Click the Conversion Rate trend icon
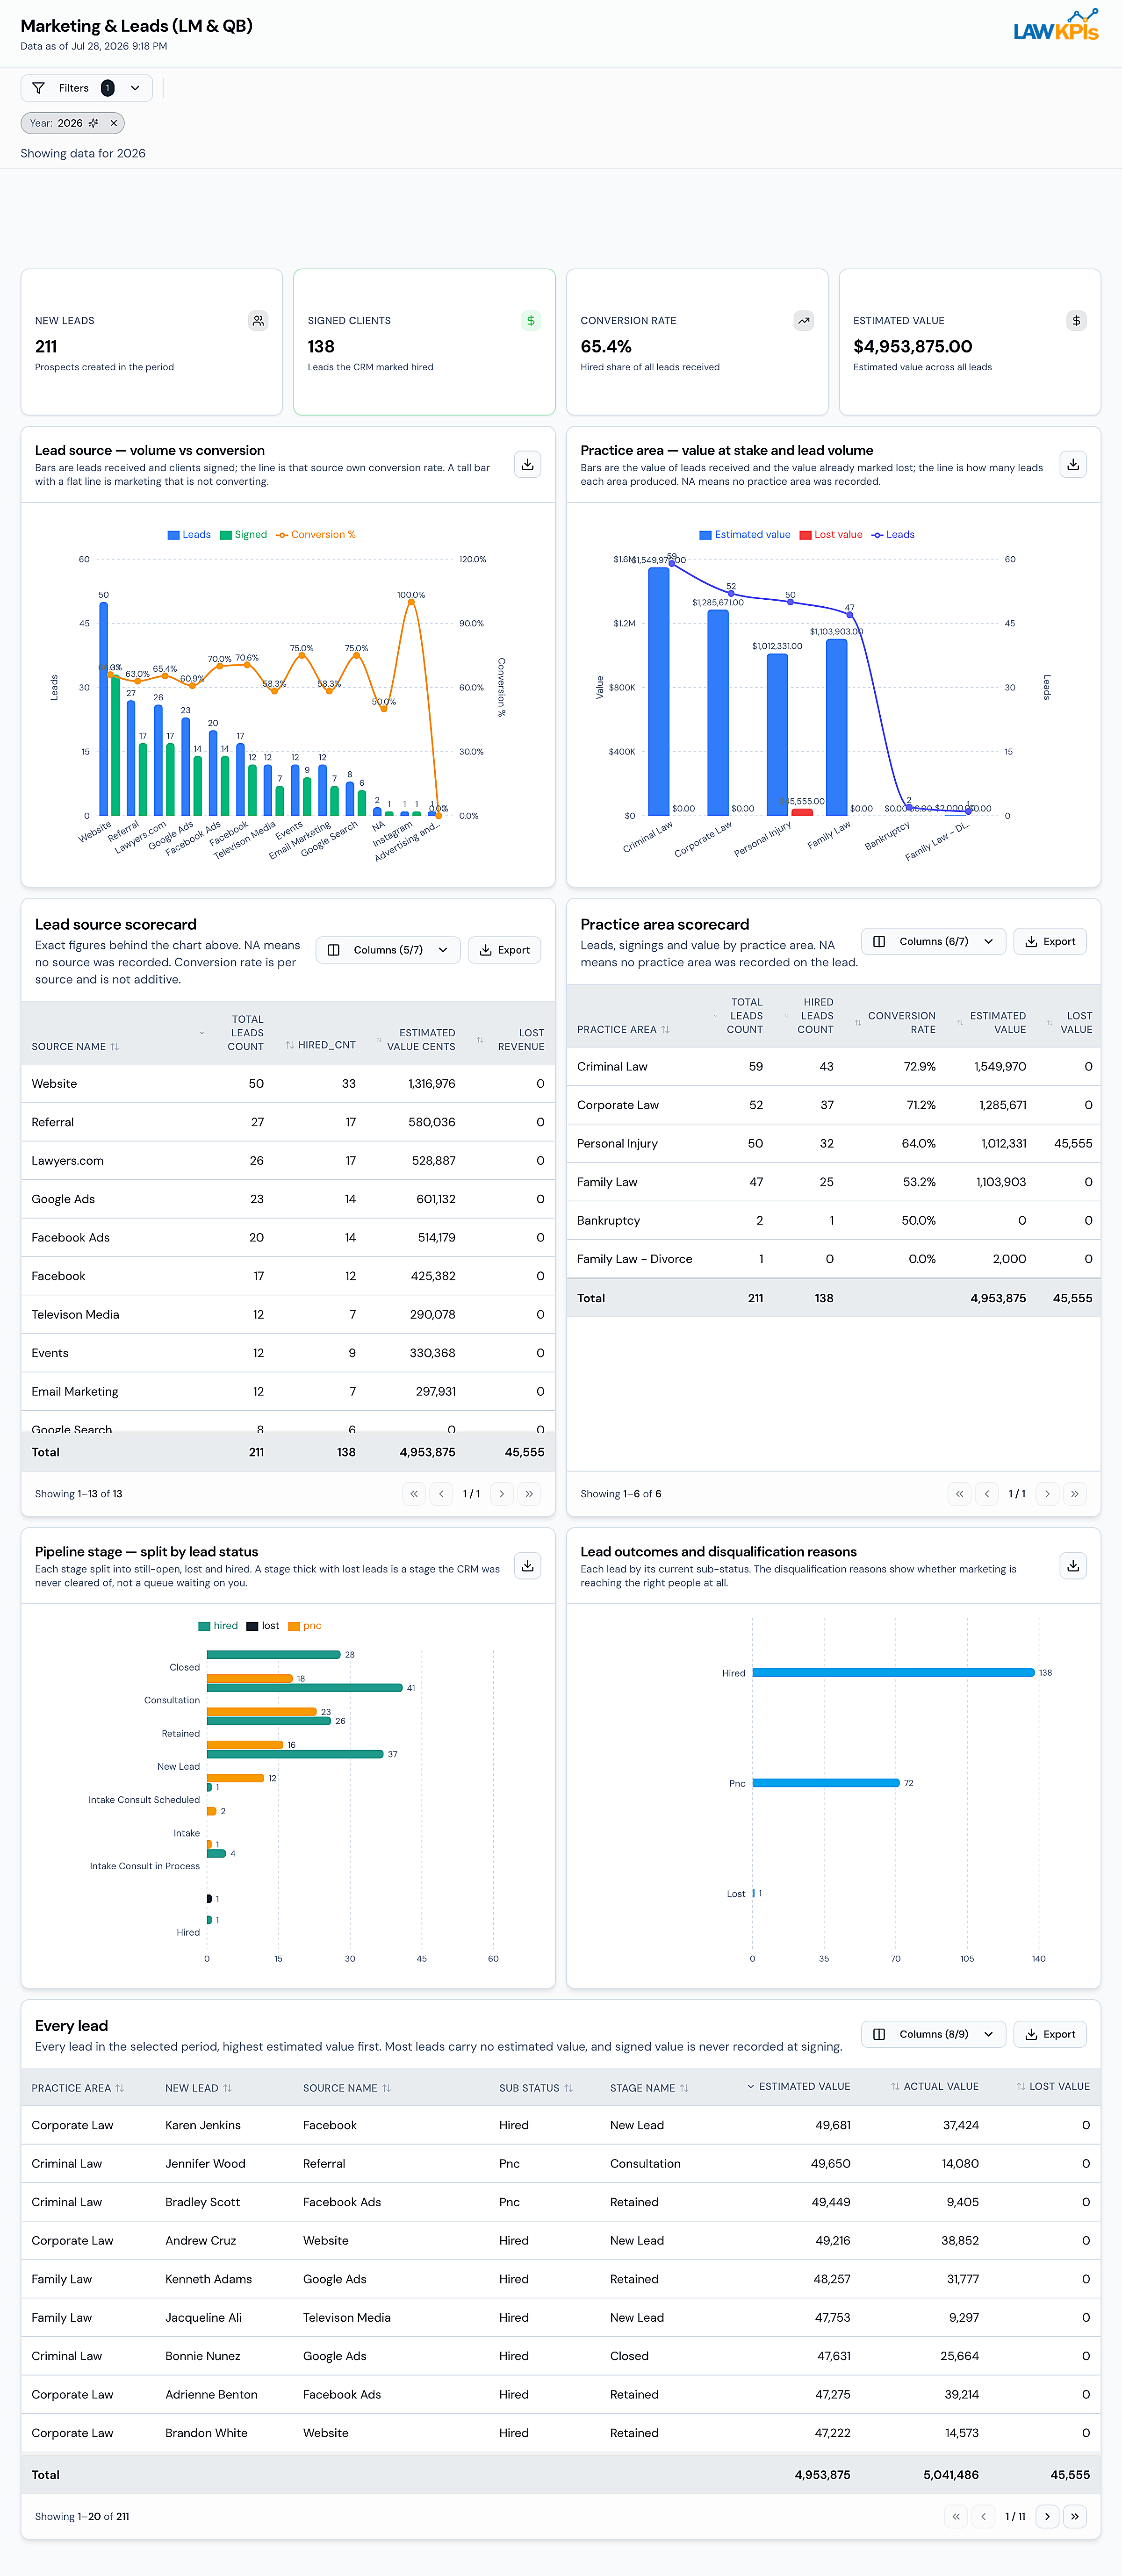 [804, 321]
